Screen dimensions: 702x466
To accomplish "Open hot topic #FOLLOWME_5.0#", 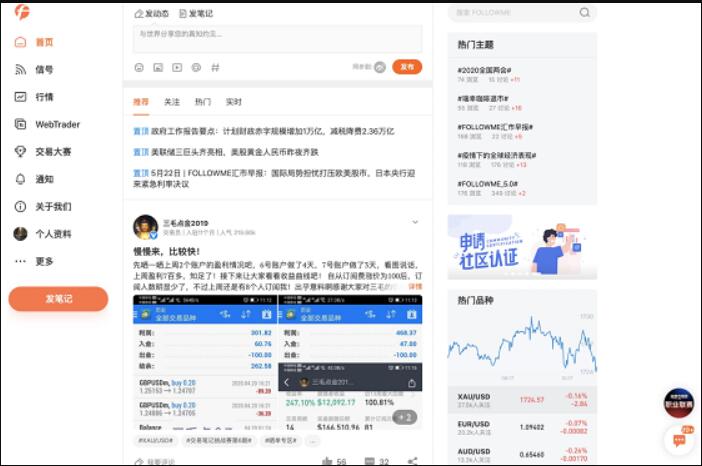I will (488, 184).
